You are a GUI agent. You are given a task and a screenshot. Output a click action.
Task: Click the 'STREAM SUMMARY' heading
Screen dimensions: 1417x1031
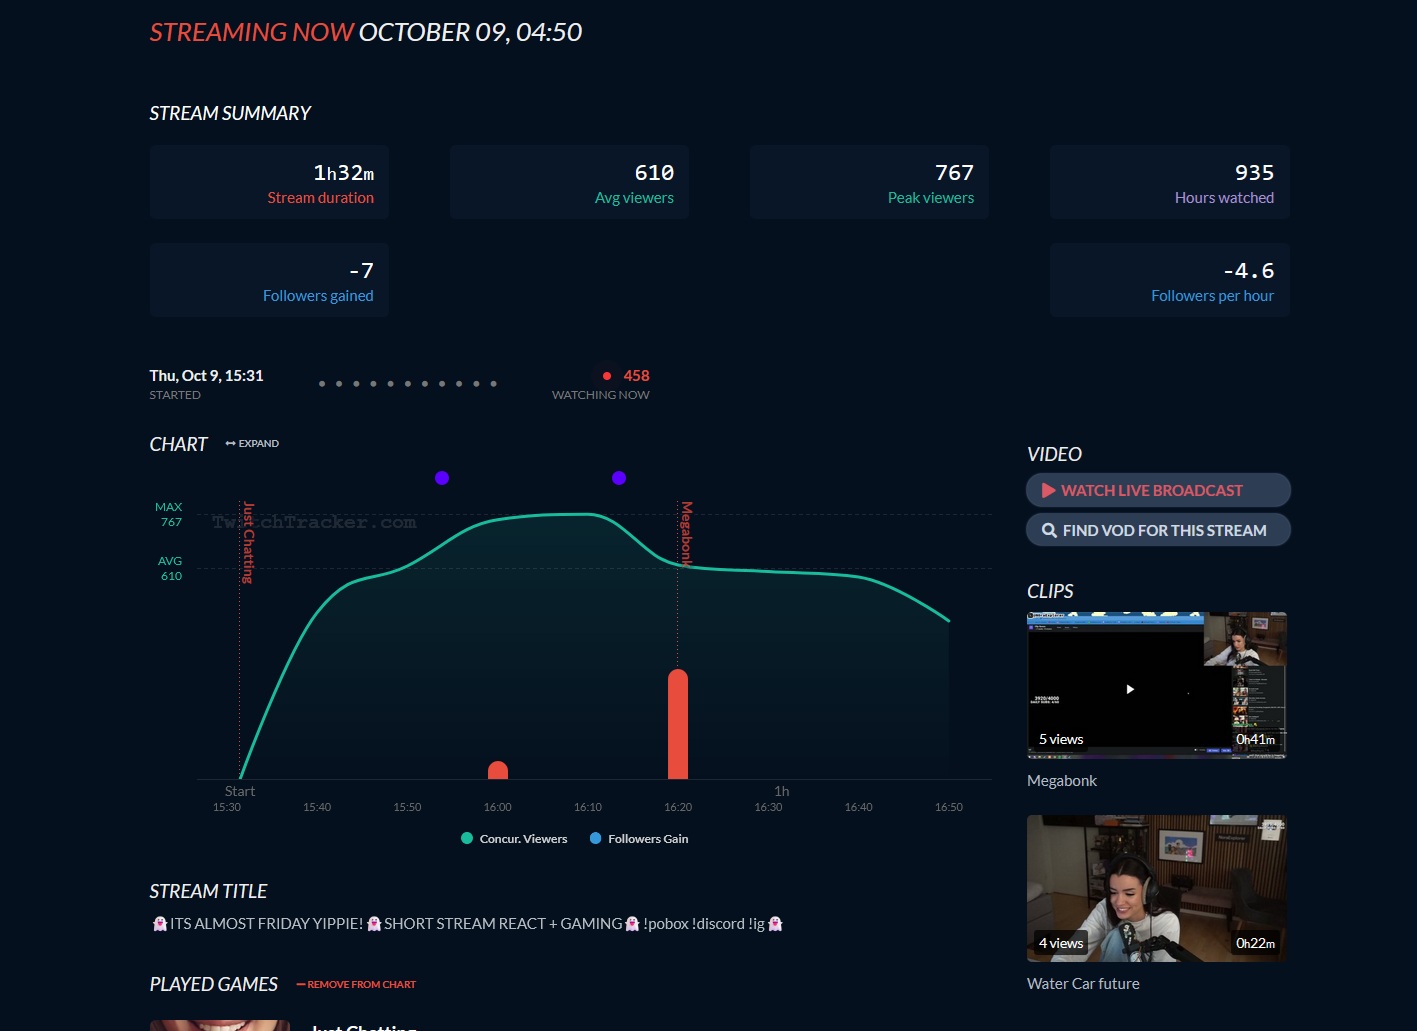point(230,113)
